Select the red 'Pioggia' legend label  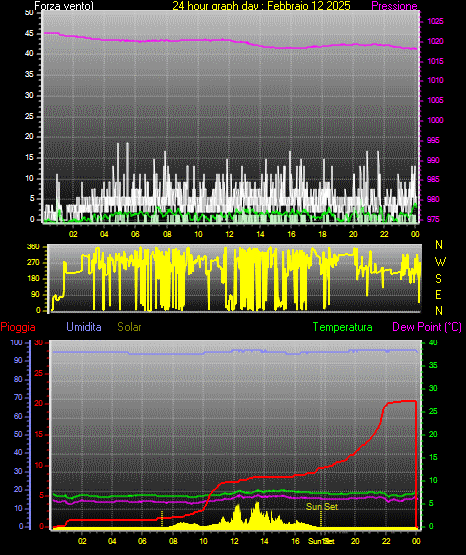pyautogui.click(x=18, y=327)
